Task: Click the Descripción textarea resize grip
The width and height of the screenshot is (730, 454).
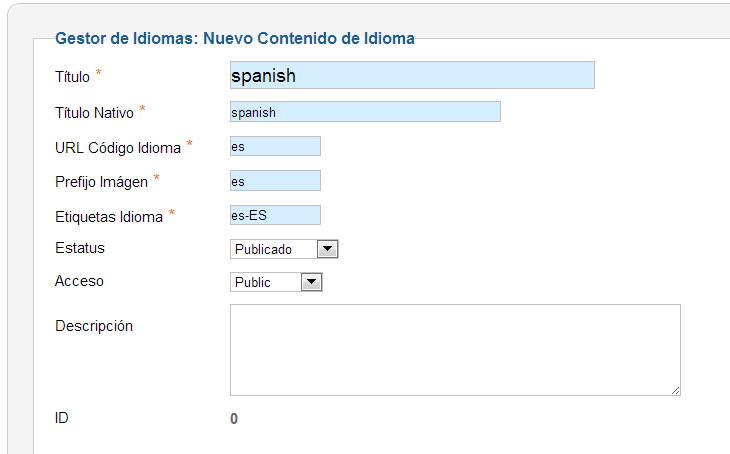Action: click(x=676, y=391)
